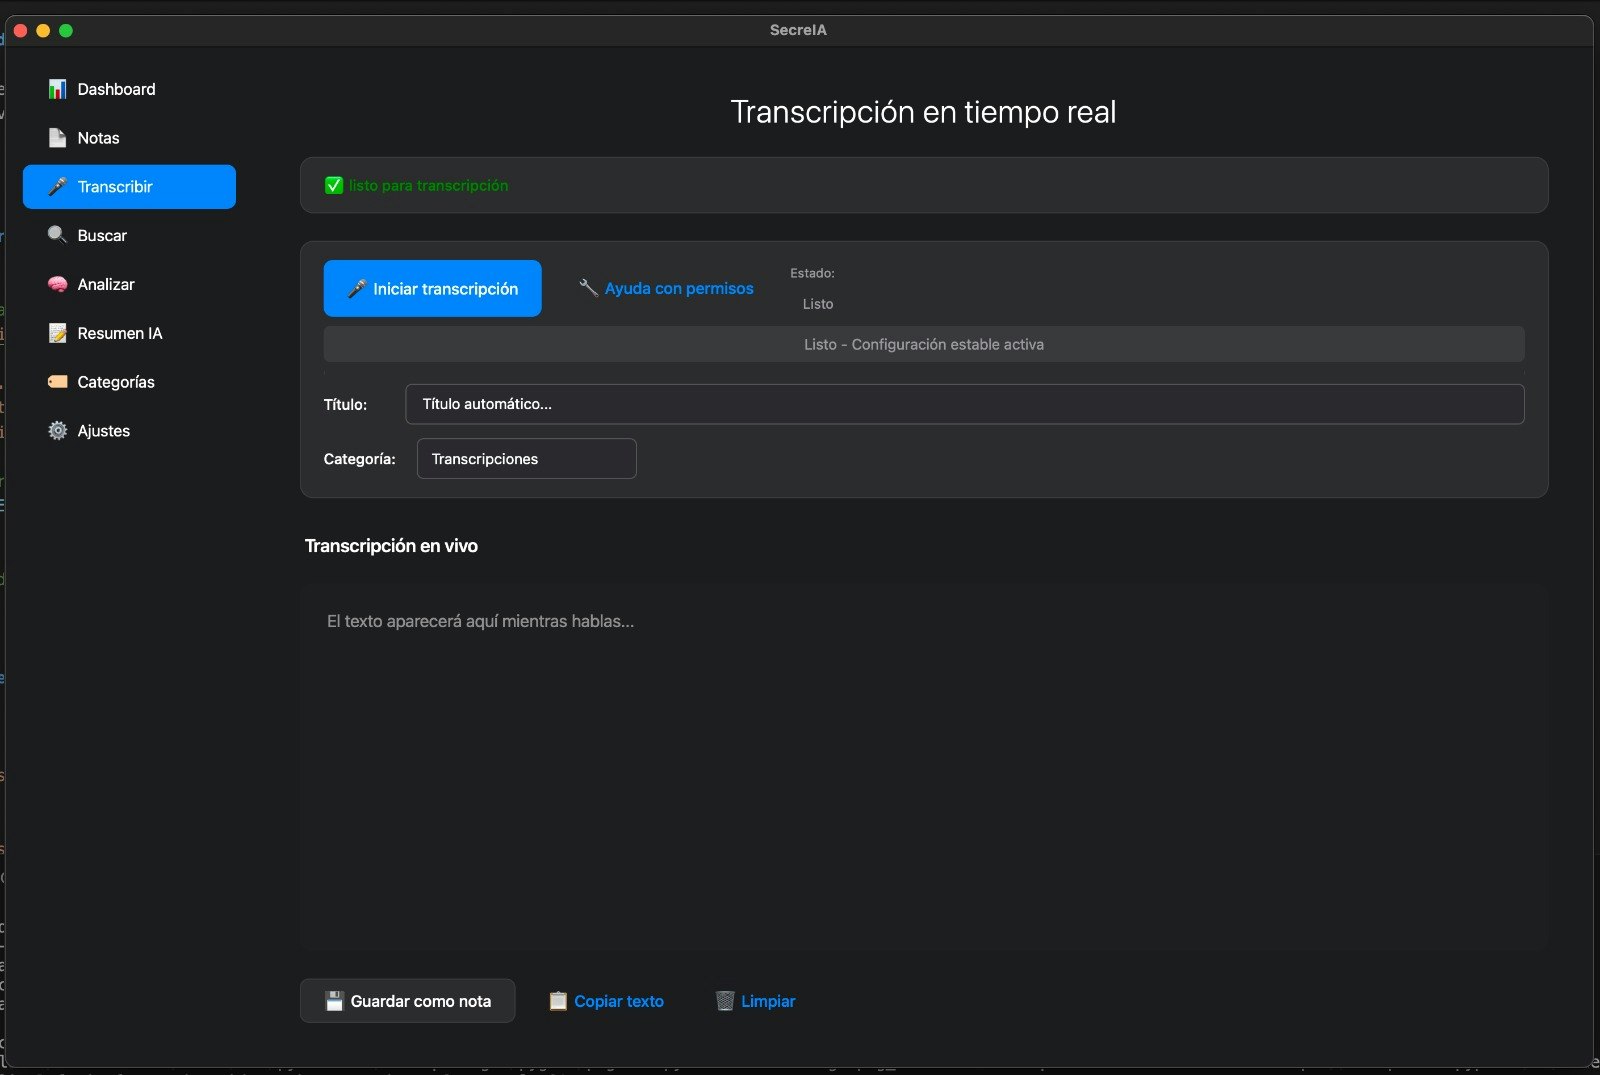The width and height of the screenshot is (1600, 1075).
Task: Open Categorías in the sidebar
Action: 129,382
